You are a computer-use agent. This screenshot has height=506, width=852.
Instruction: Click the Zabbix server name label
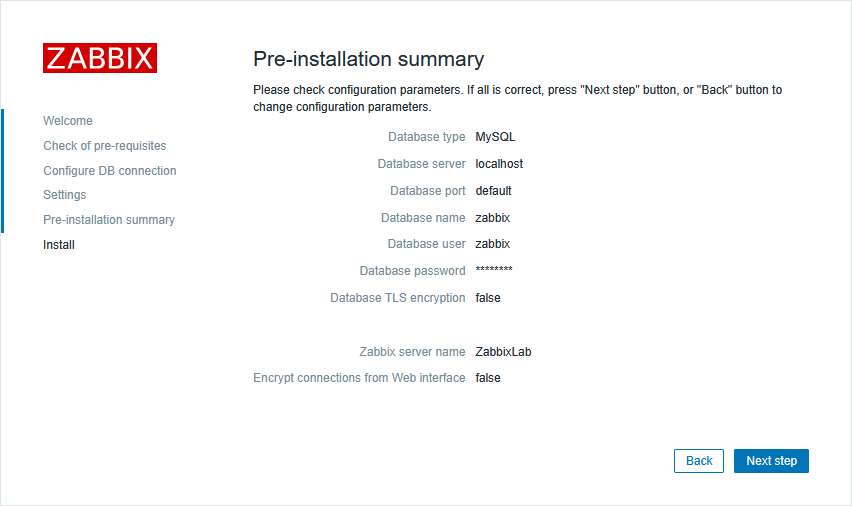coord(412,352)
